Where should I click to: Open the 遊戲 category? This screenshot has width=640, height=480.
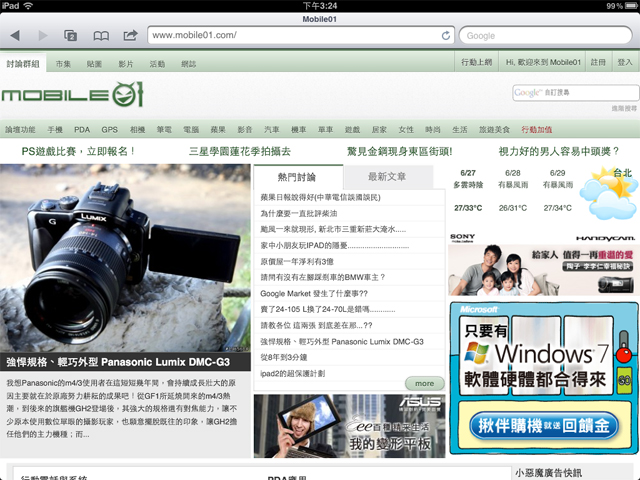(352, 130)
